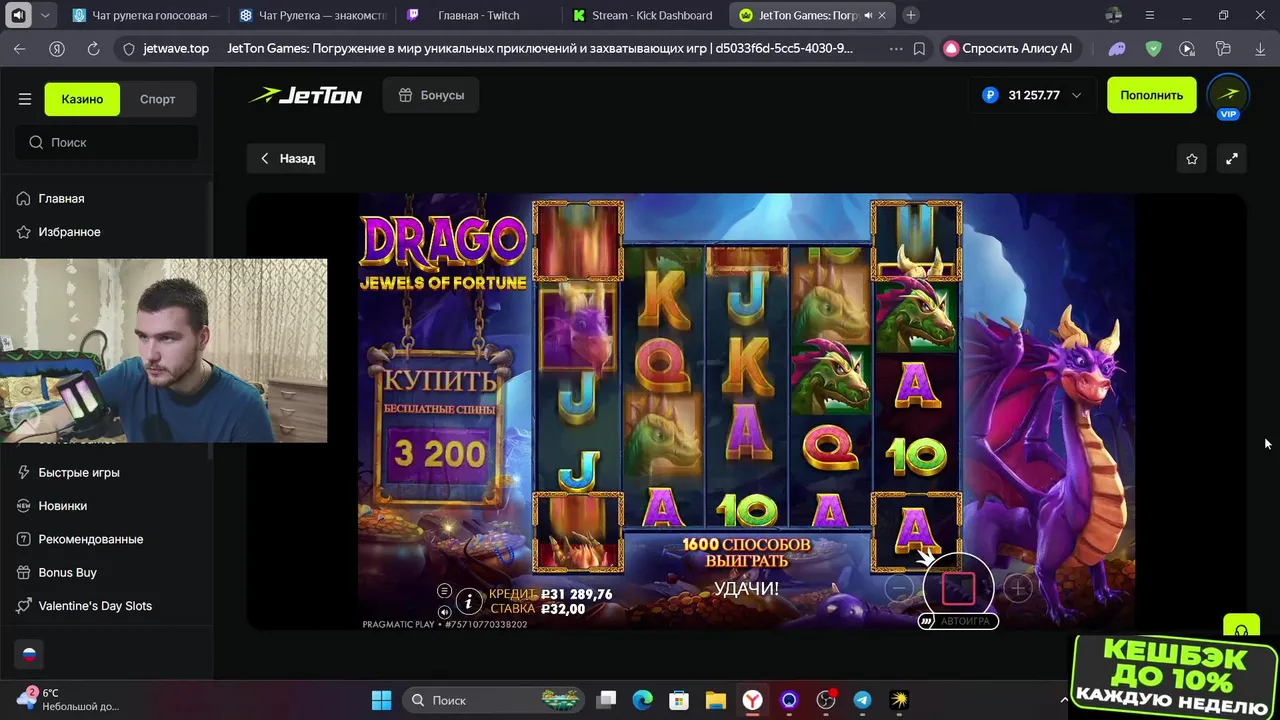Open Новинки category

tap(62, 505)
